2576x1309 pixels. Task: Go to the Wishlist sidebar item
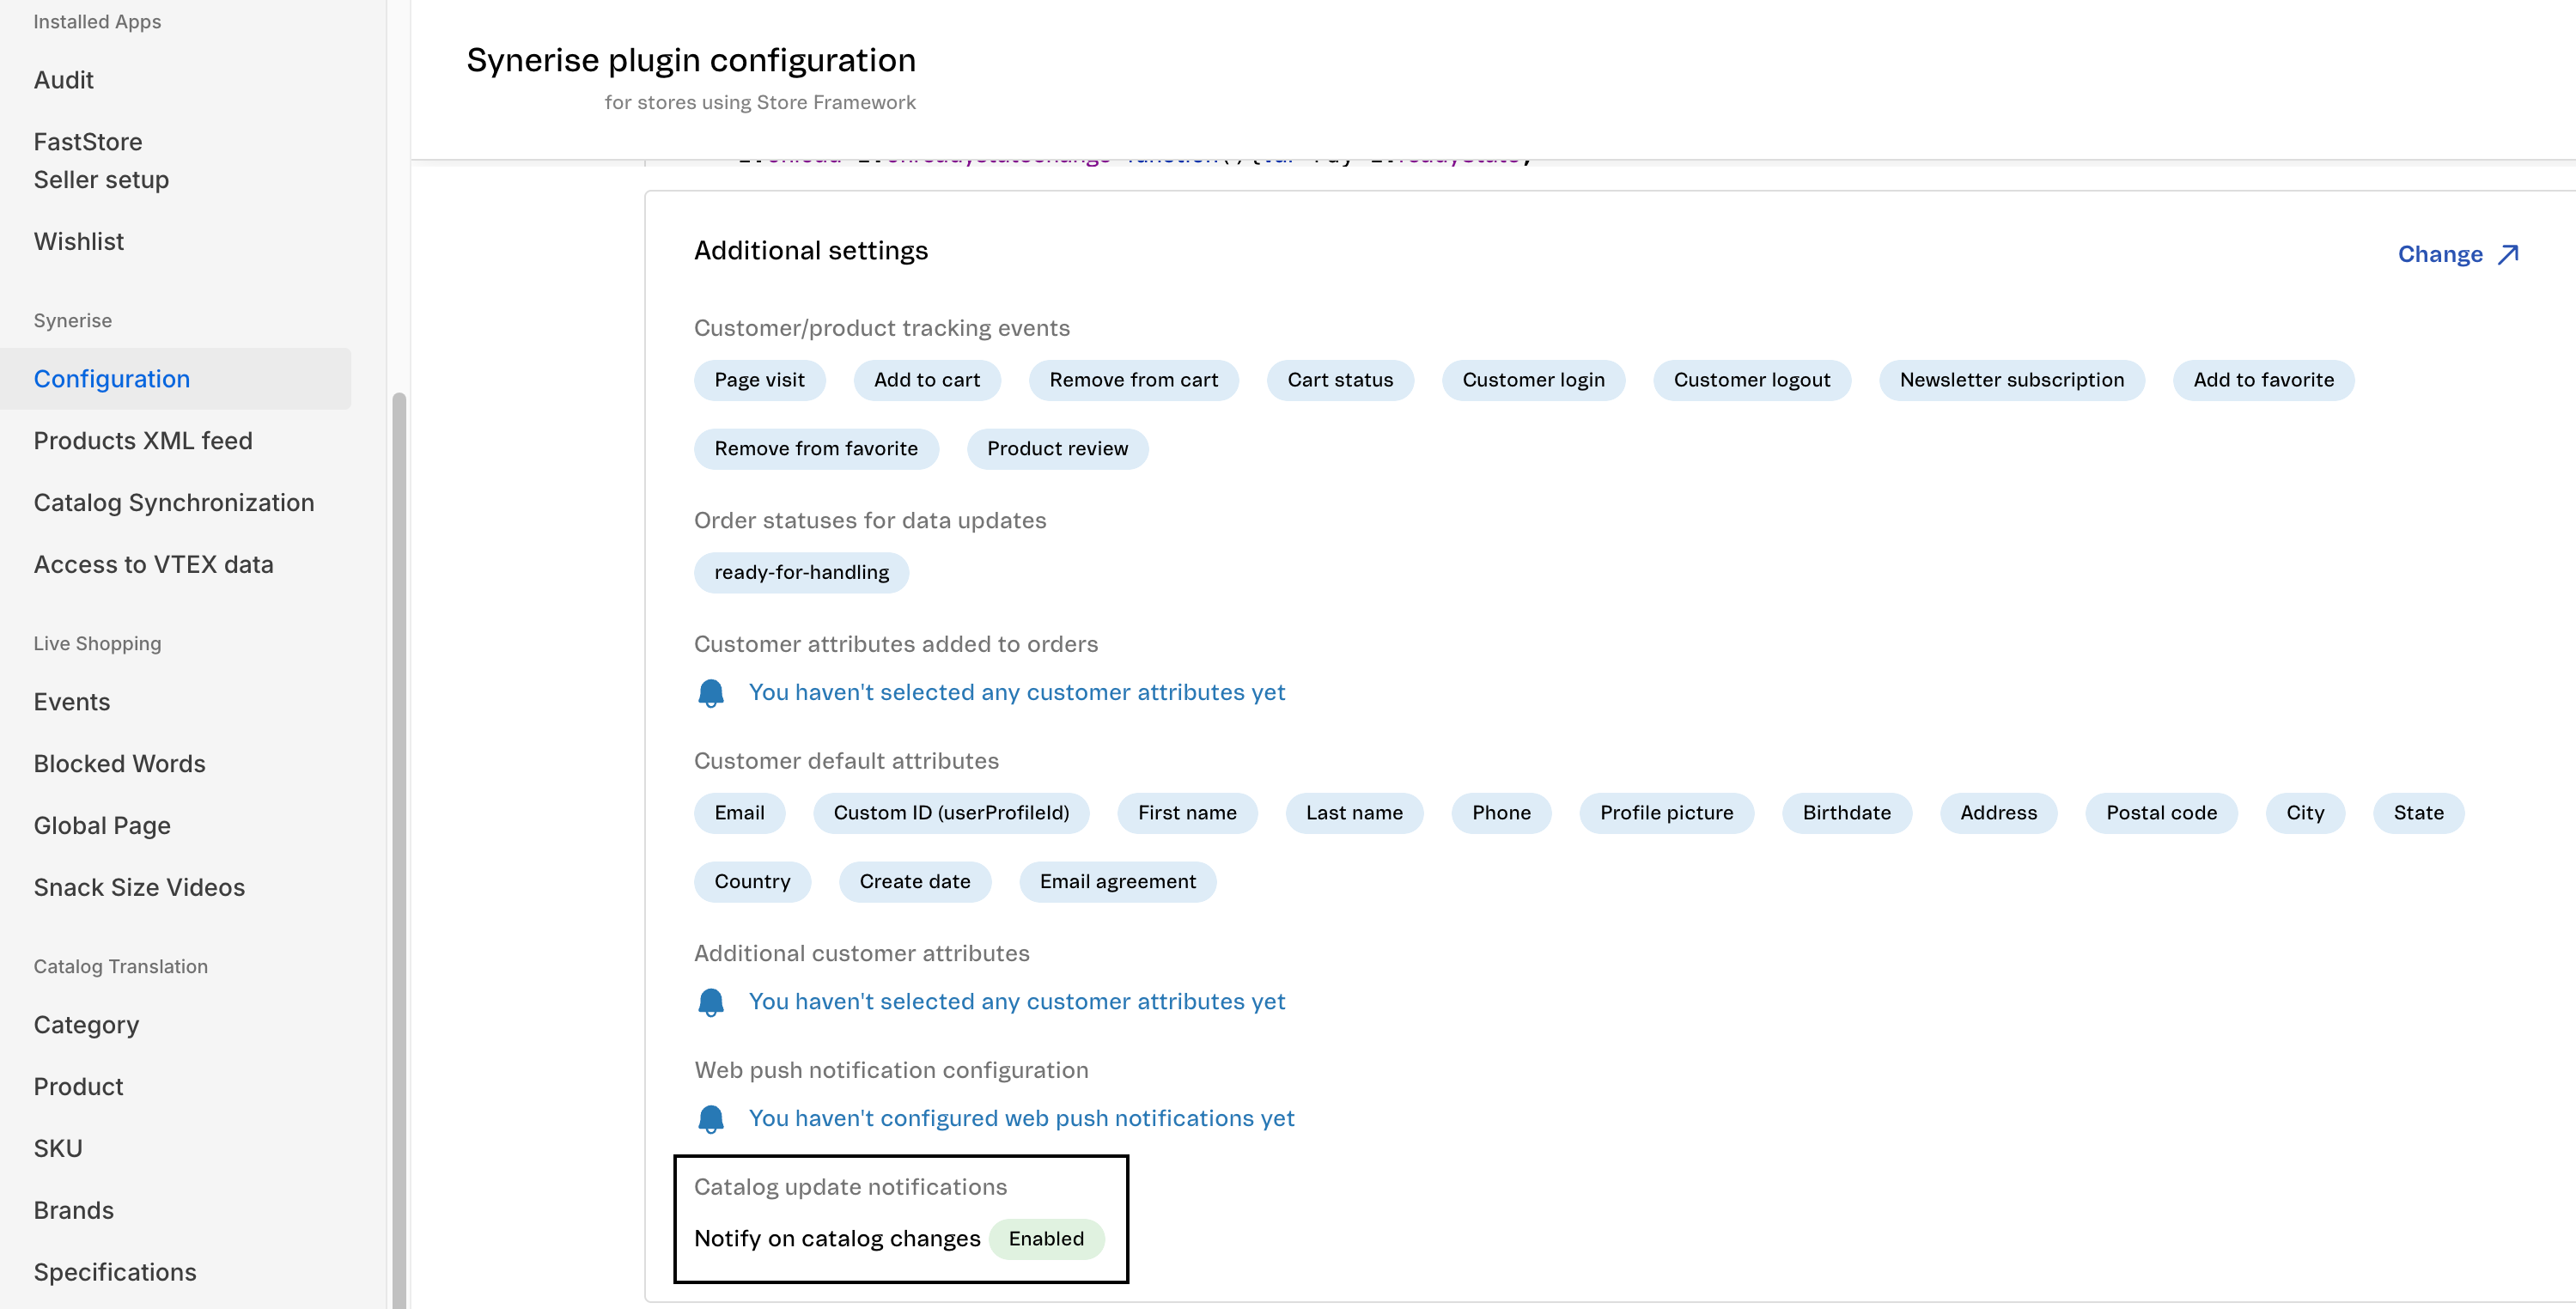pyautogui.click(x=79, y=242)
